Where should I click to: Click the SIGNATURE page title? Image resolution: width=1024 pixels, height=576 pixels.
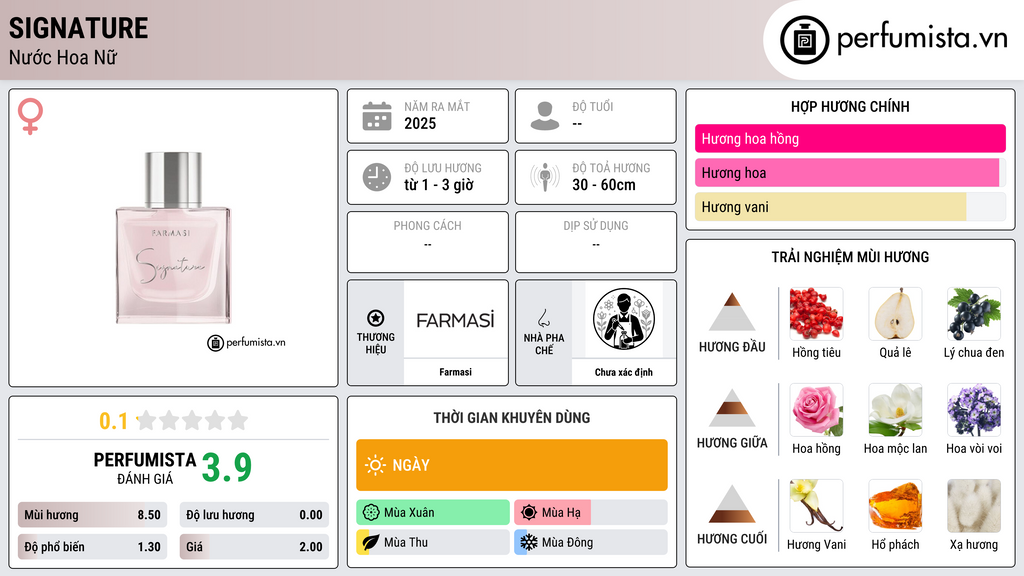[78, 28]
